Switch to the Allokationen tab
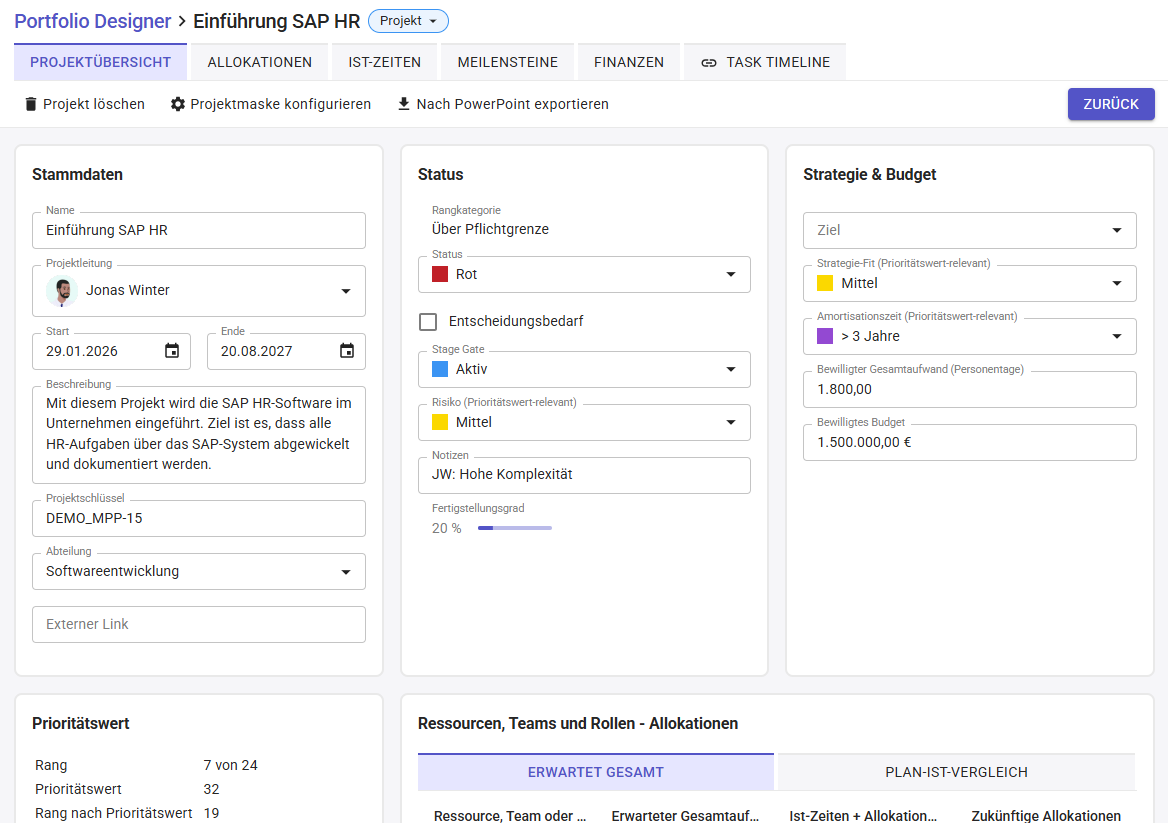This screenshot has width=1168, height=823. (x=259, y=62)
